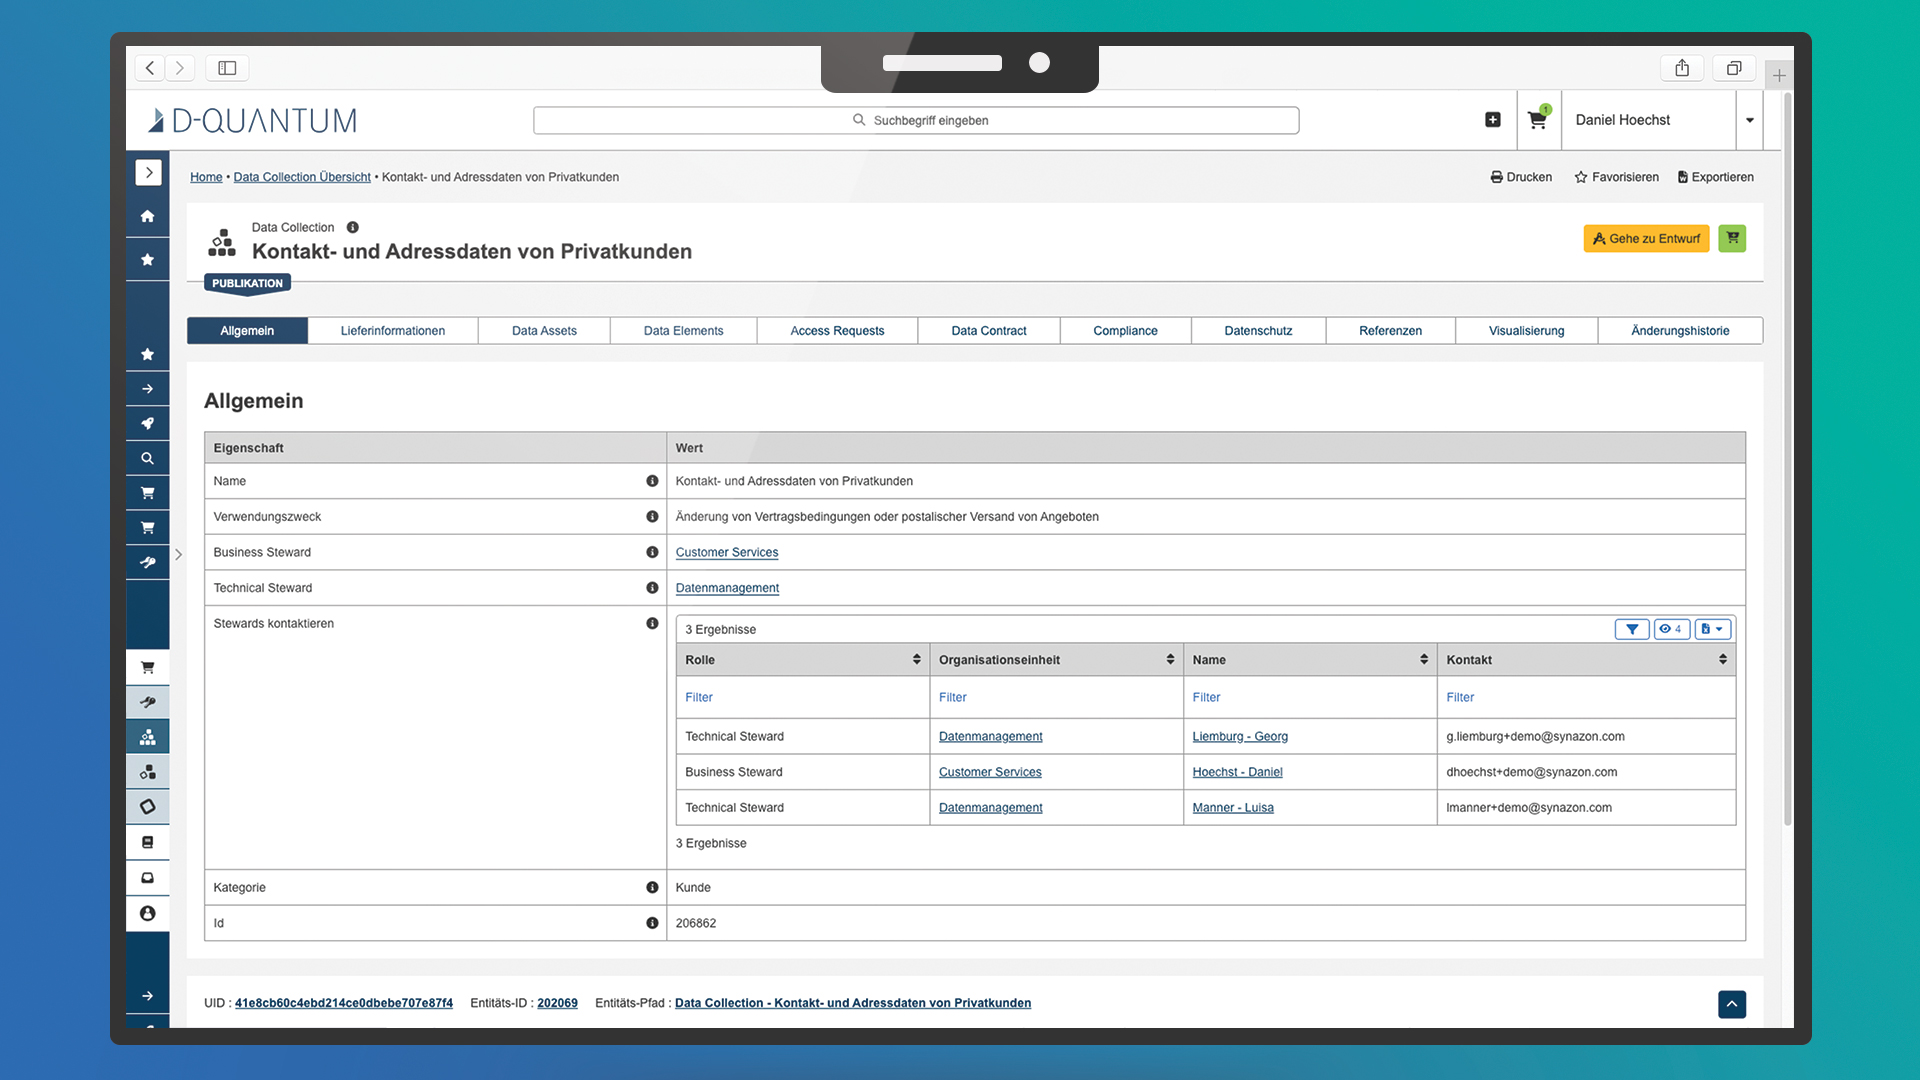The width and height of the screenshot is (1920, 1080).
Task: Click the search magnifier in left sidebar
Action: 148,458
